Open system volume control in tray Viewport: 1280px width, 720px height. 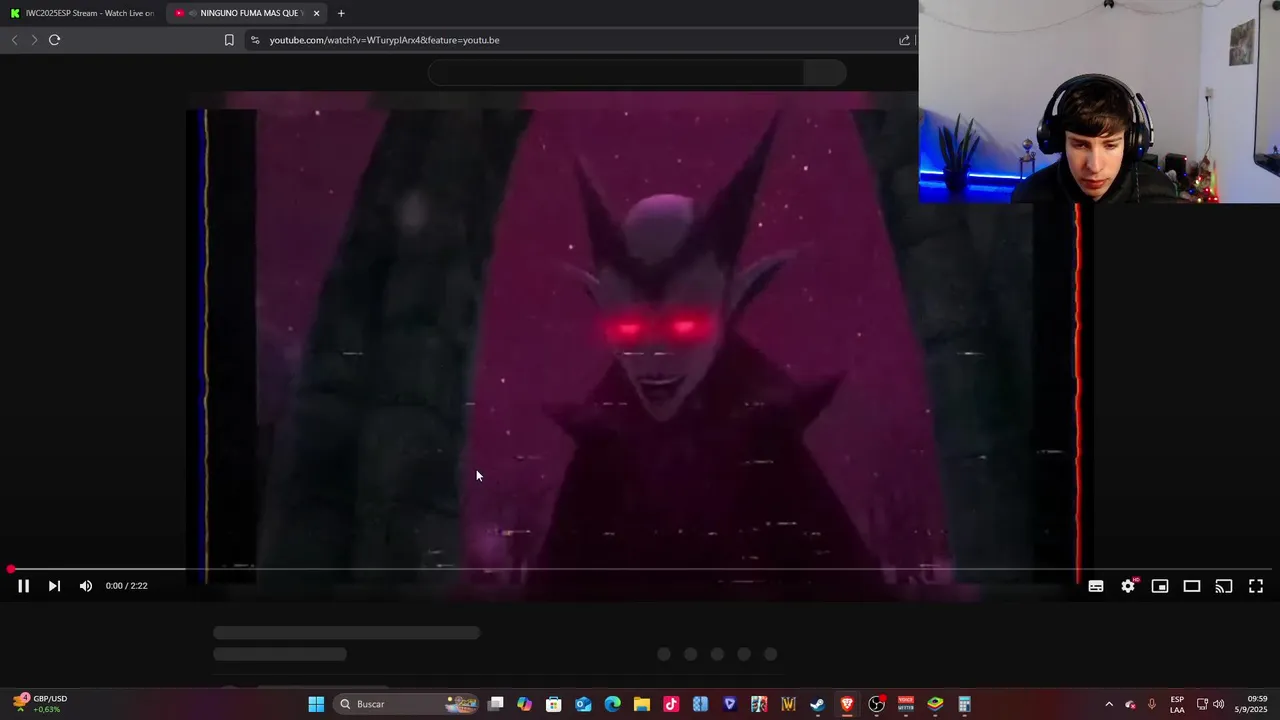(x=1219, y=704)
